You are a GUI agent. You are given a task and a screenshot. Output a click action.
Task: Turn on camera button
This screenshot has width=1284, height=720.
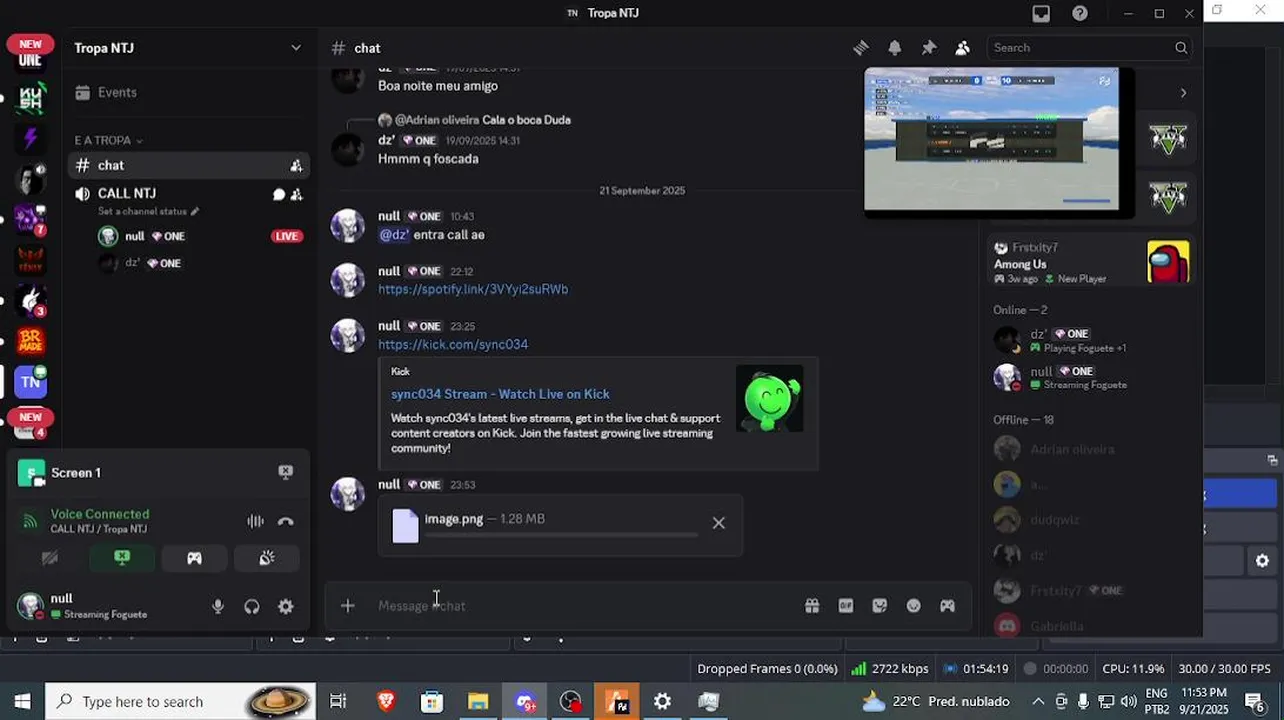[50, 558]
